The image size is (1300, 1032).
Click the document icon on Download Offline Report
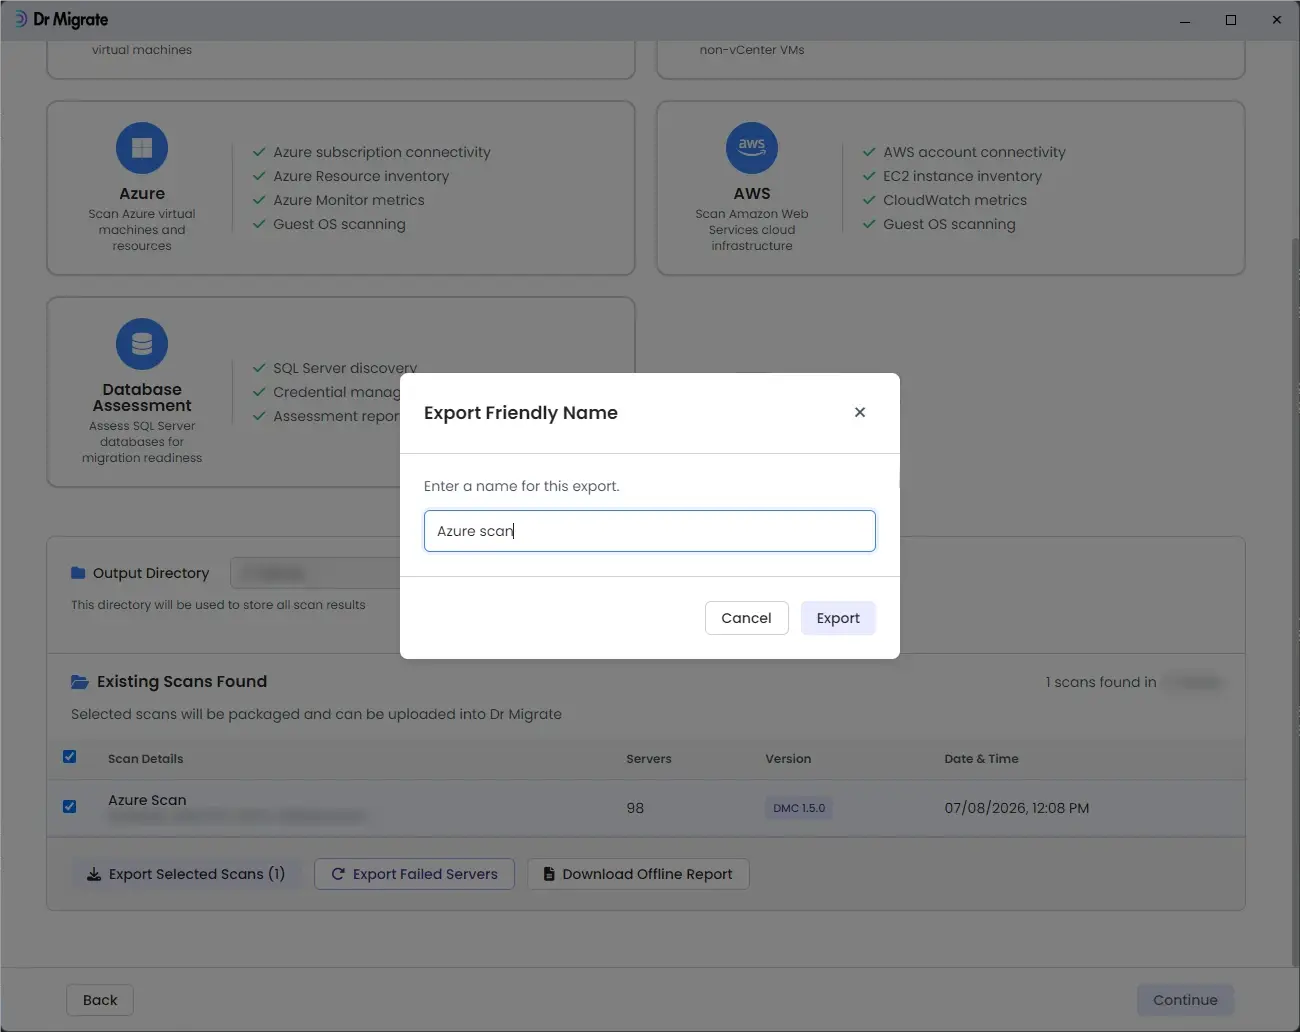point(549,874)
